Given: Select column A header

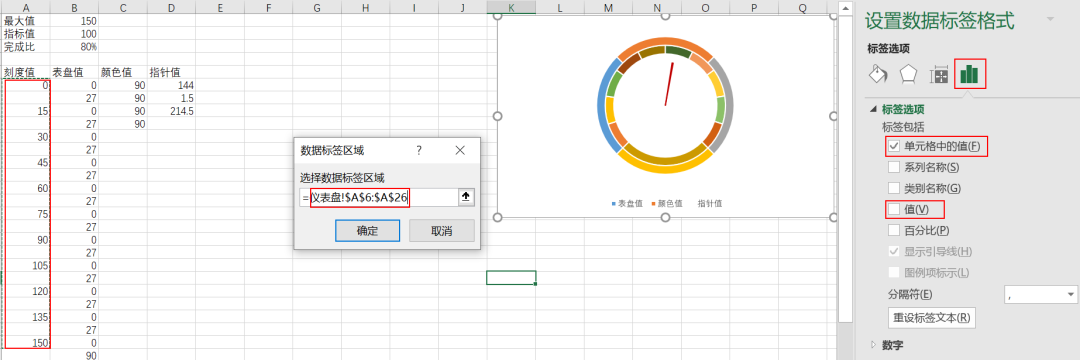Looking at the screenshot, I should coord(25,7).
